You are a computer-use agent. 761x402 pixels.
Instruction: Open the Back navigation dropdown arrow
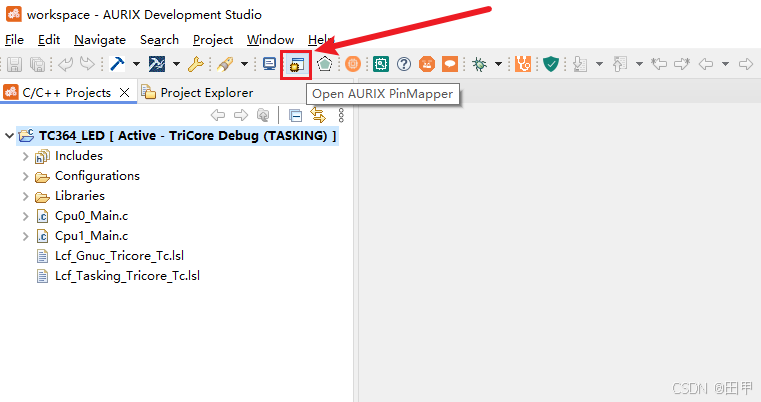pyautogui.click(x=725, y=64)
